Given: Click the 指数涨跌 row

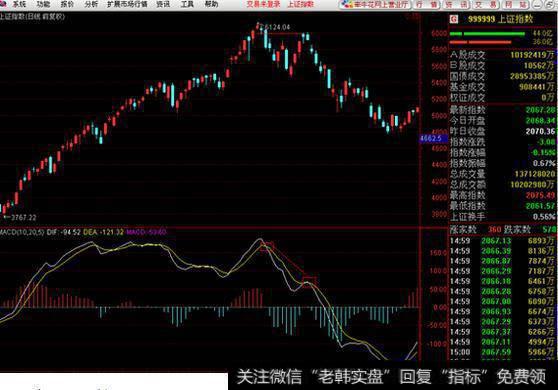Looking at the screenshot, I should [x=502, y=142].
